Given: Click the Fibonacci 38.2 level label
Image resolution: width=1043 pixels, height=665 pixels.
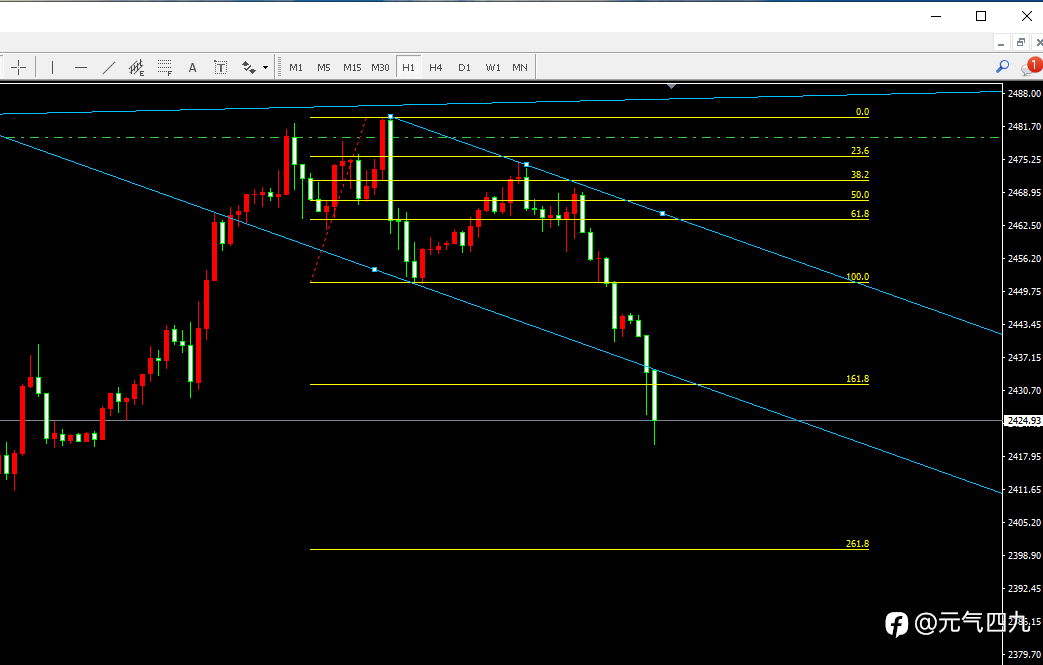Looking at the screenshot, I should [x=859, y=175].
